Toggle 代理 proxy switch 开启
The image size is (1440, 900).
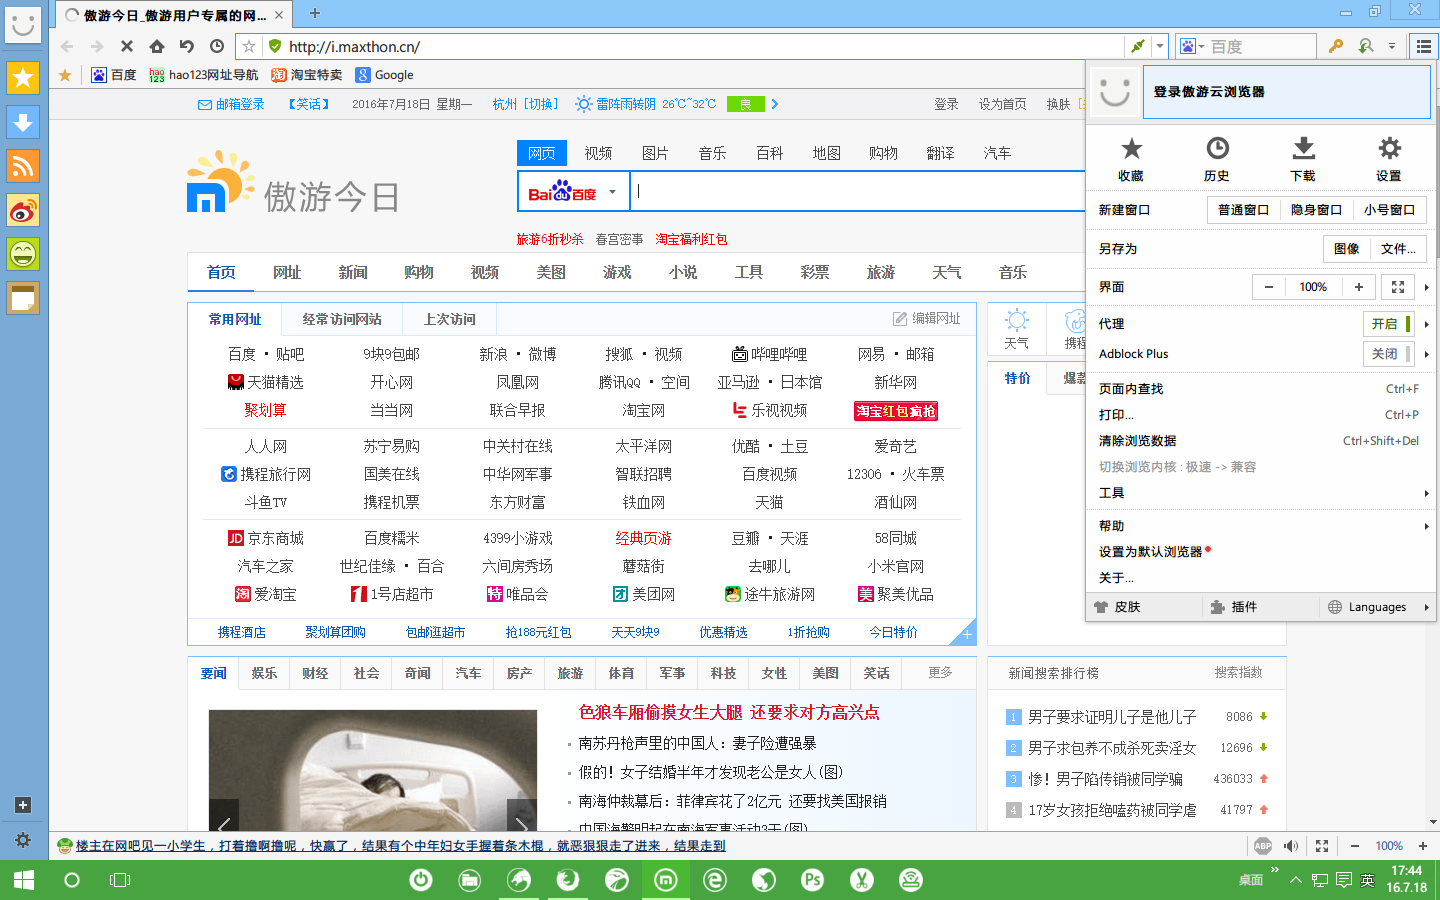[1389, 324]
